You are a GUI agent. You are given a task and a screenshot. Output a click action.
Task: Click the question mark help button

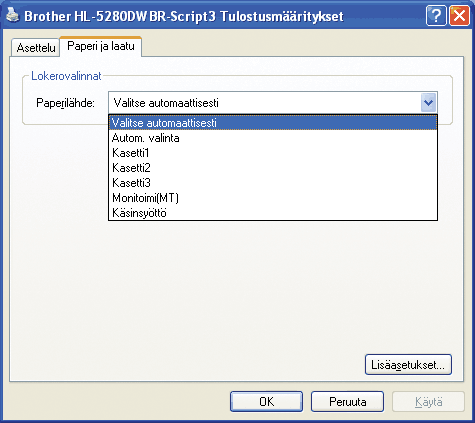(x=436, y=16)
